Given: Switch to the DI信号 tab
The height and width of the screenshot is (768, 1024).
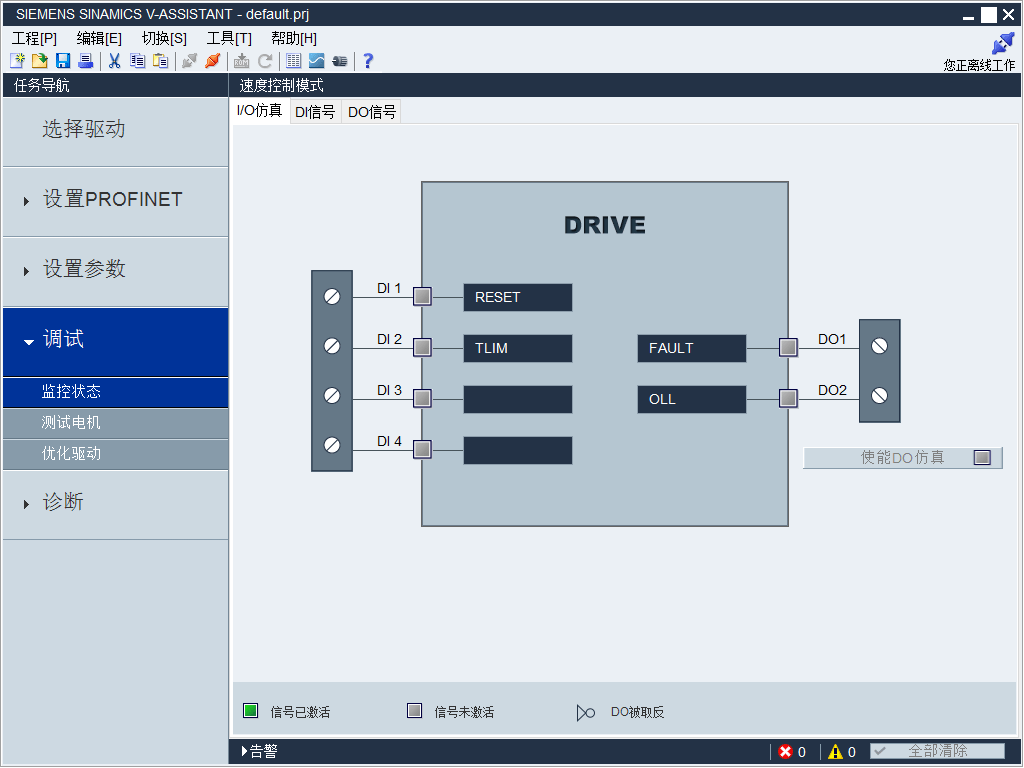Looking at the screenshot, I should (315, 112).
